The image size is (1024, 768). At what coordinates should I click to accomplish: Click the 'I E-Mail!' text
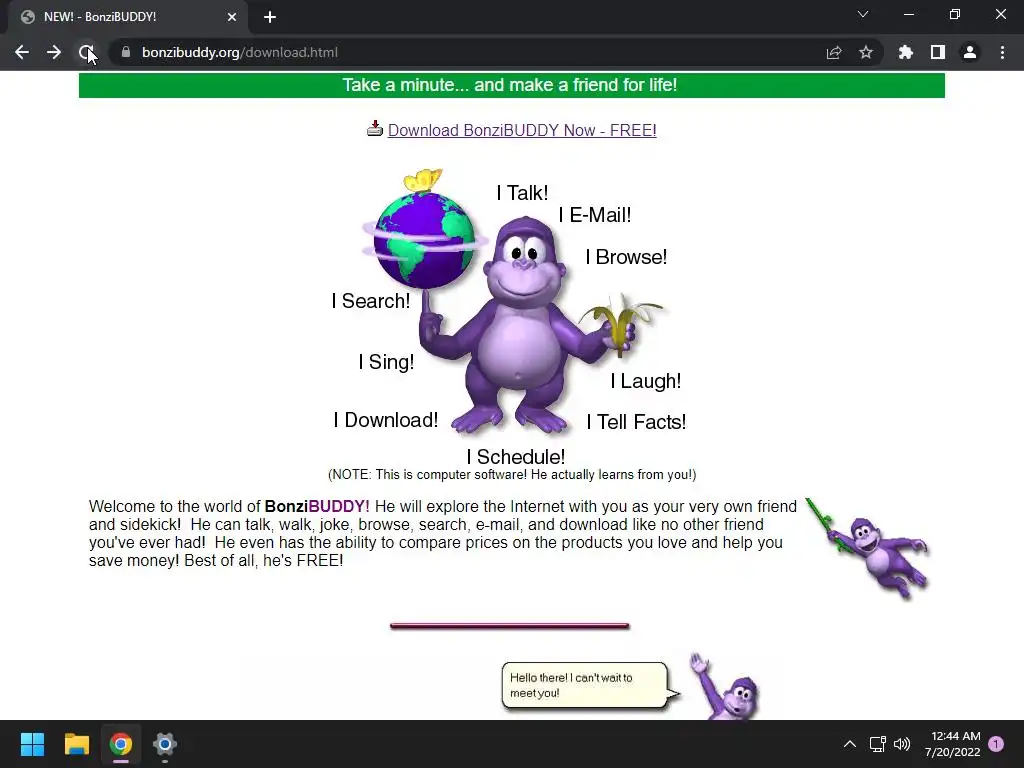[594, 215]
